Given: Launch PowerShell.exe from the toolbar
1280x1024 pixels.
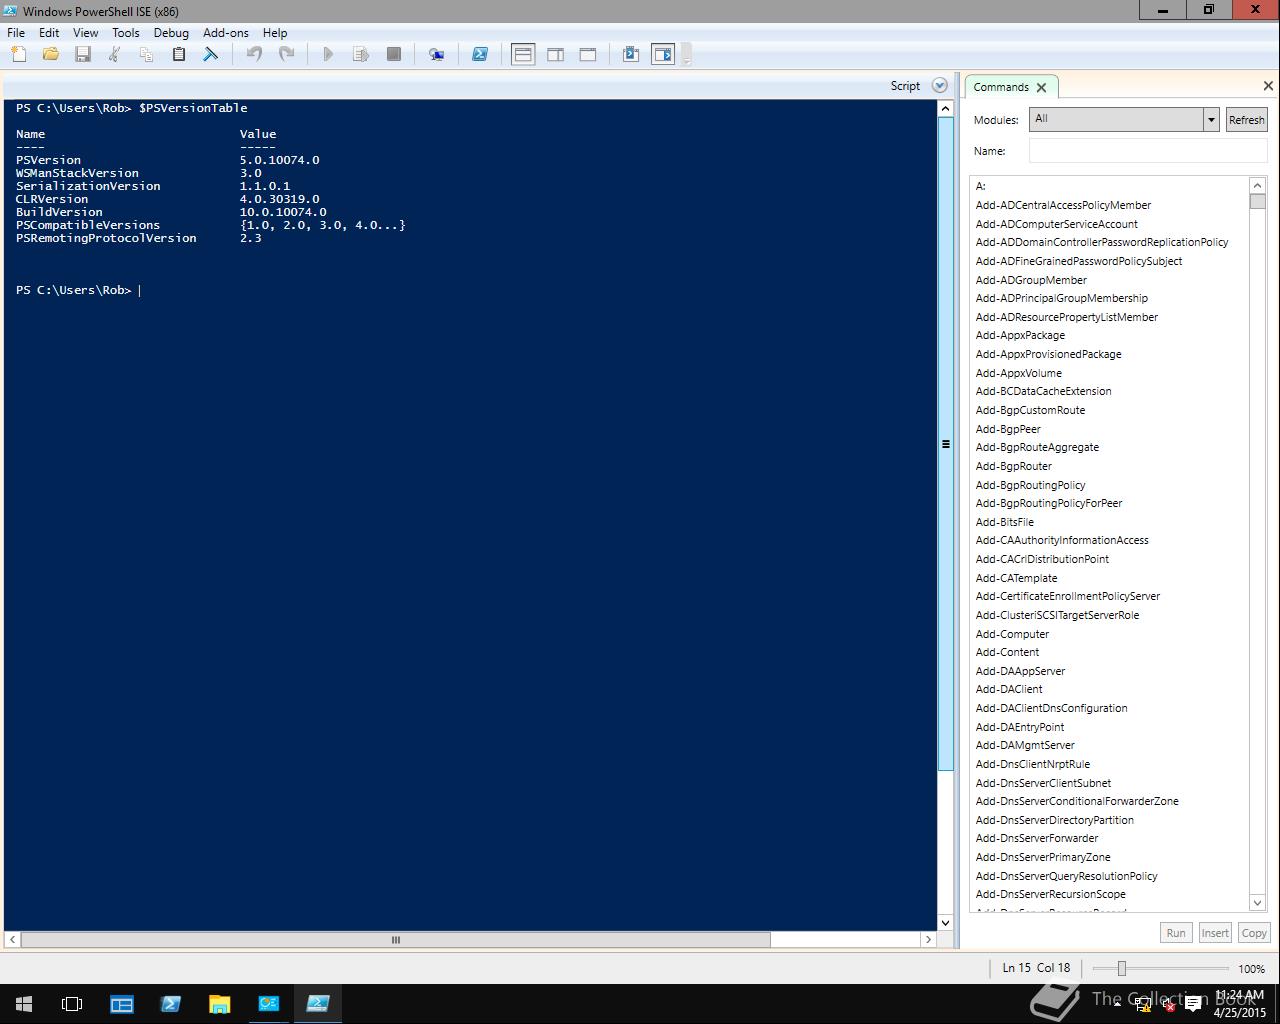Looking at the screenshot, I should coord(480,54).
